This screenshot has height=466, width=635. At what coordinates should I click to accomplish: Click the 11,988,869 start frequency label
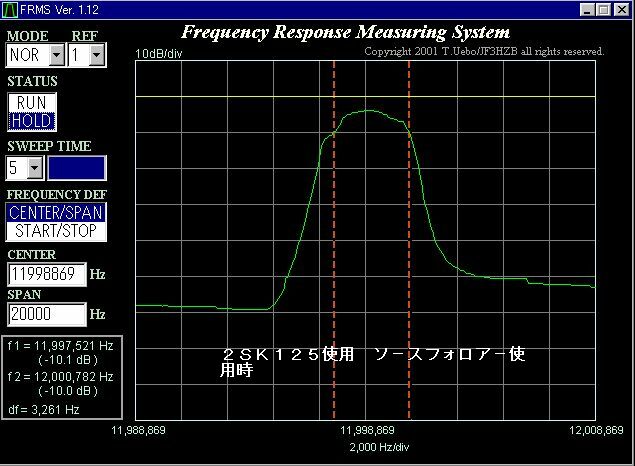139,430
